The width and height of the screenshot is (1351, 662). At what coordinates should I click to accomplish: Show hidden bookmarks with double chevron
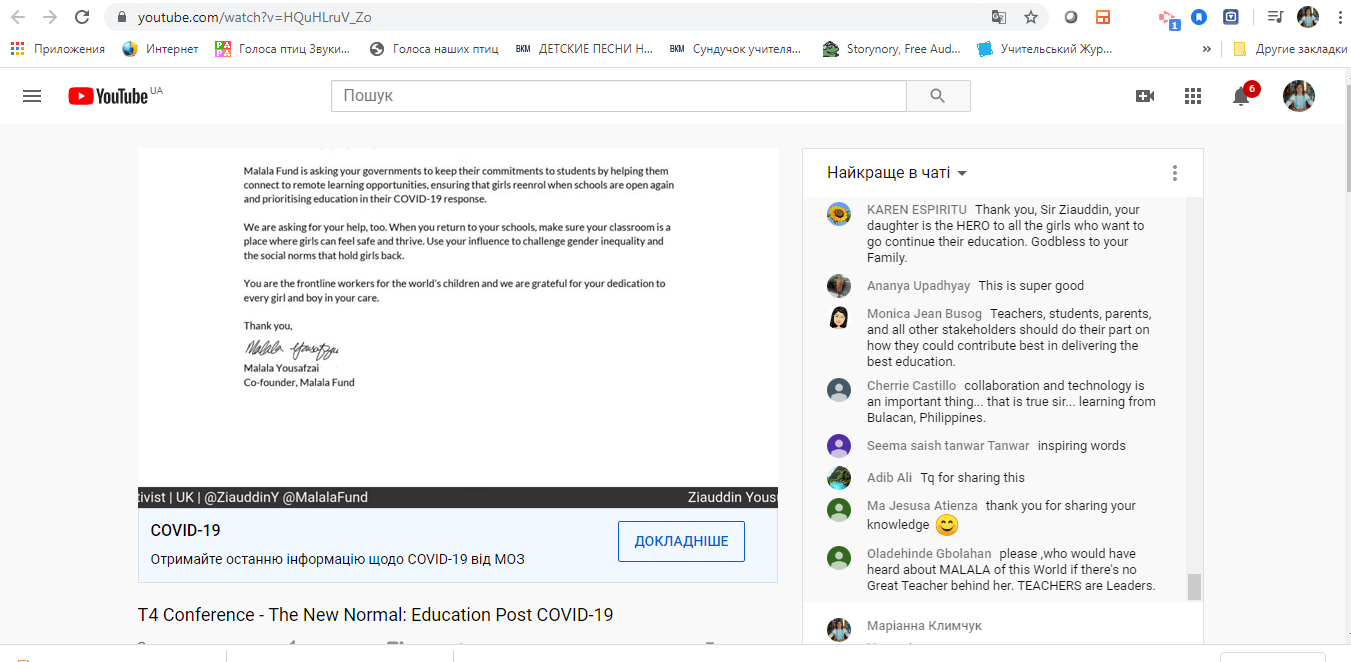coord(1207,49)
